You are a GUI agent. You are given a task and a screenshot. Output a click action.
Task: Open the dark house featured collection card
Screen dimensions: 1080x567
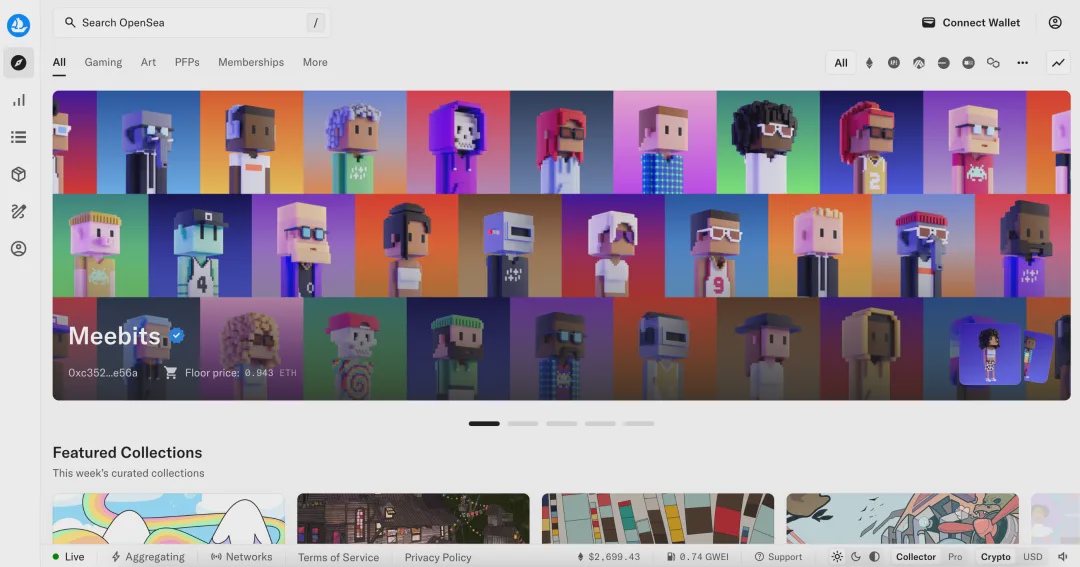click(413, 519)
